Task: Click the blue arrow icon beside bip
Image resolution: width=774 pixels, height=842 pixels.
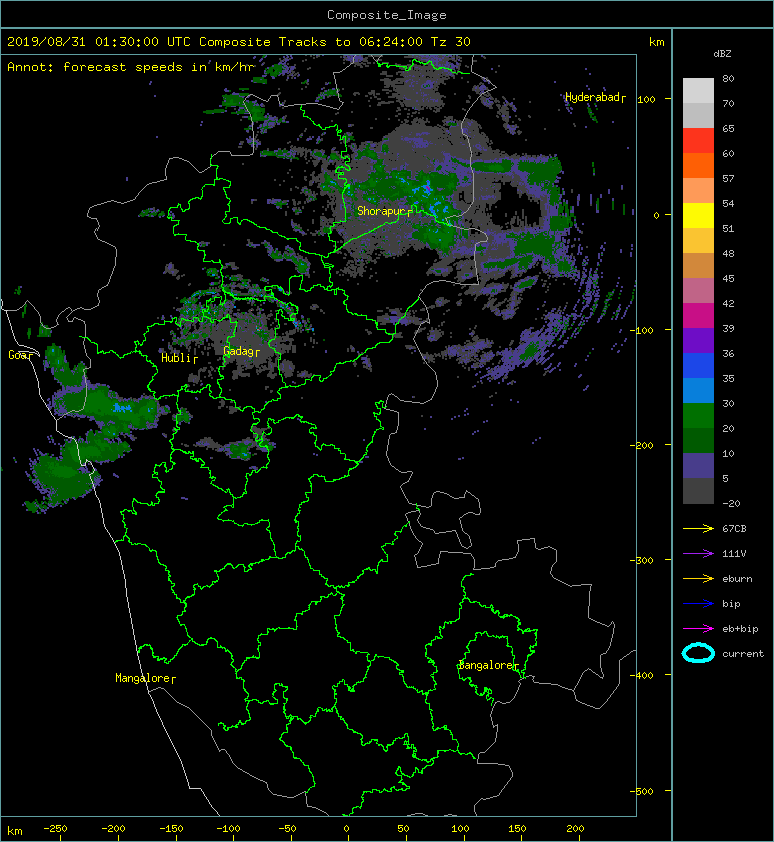Action: [x=698, y=604]
